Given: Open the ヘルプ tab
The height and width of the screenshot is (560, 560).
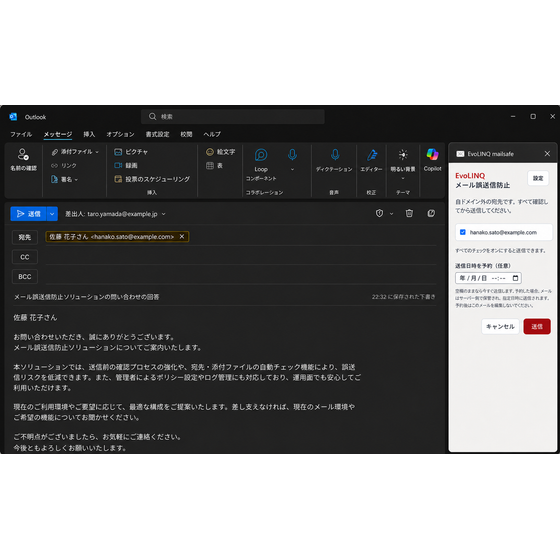Looking at the screenshot, I should (212, 134).
